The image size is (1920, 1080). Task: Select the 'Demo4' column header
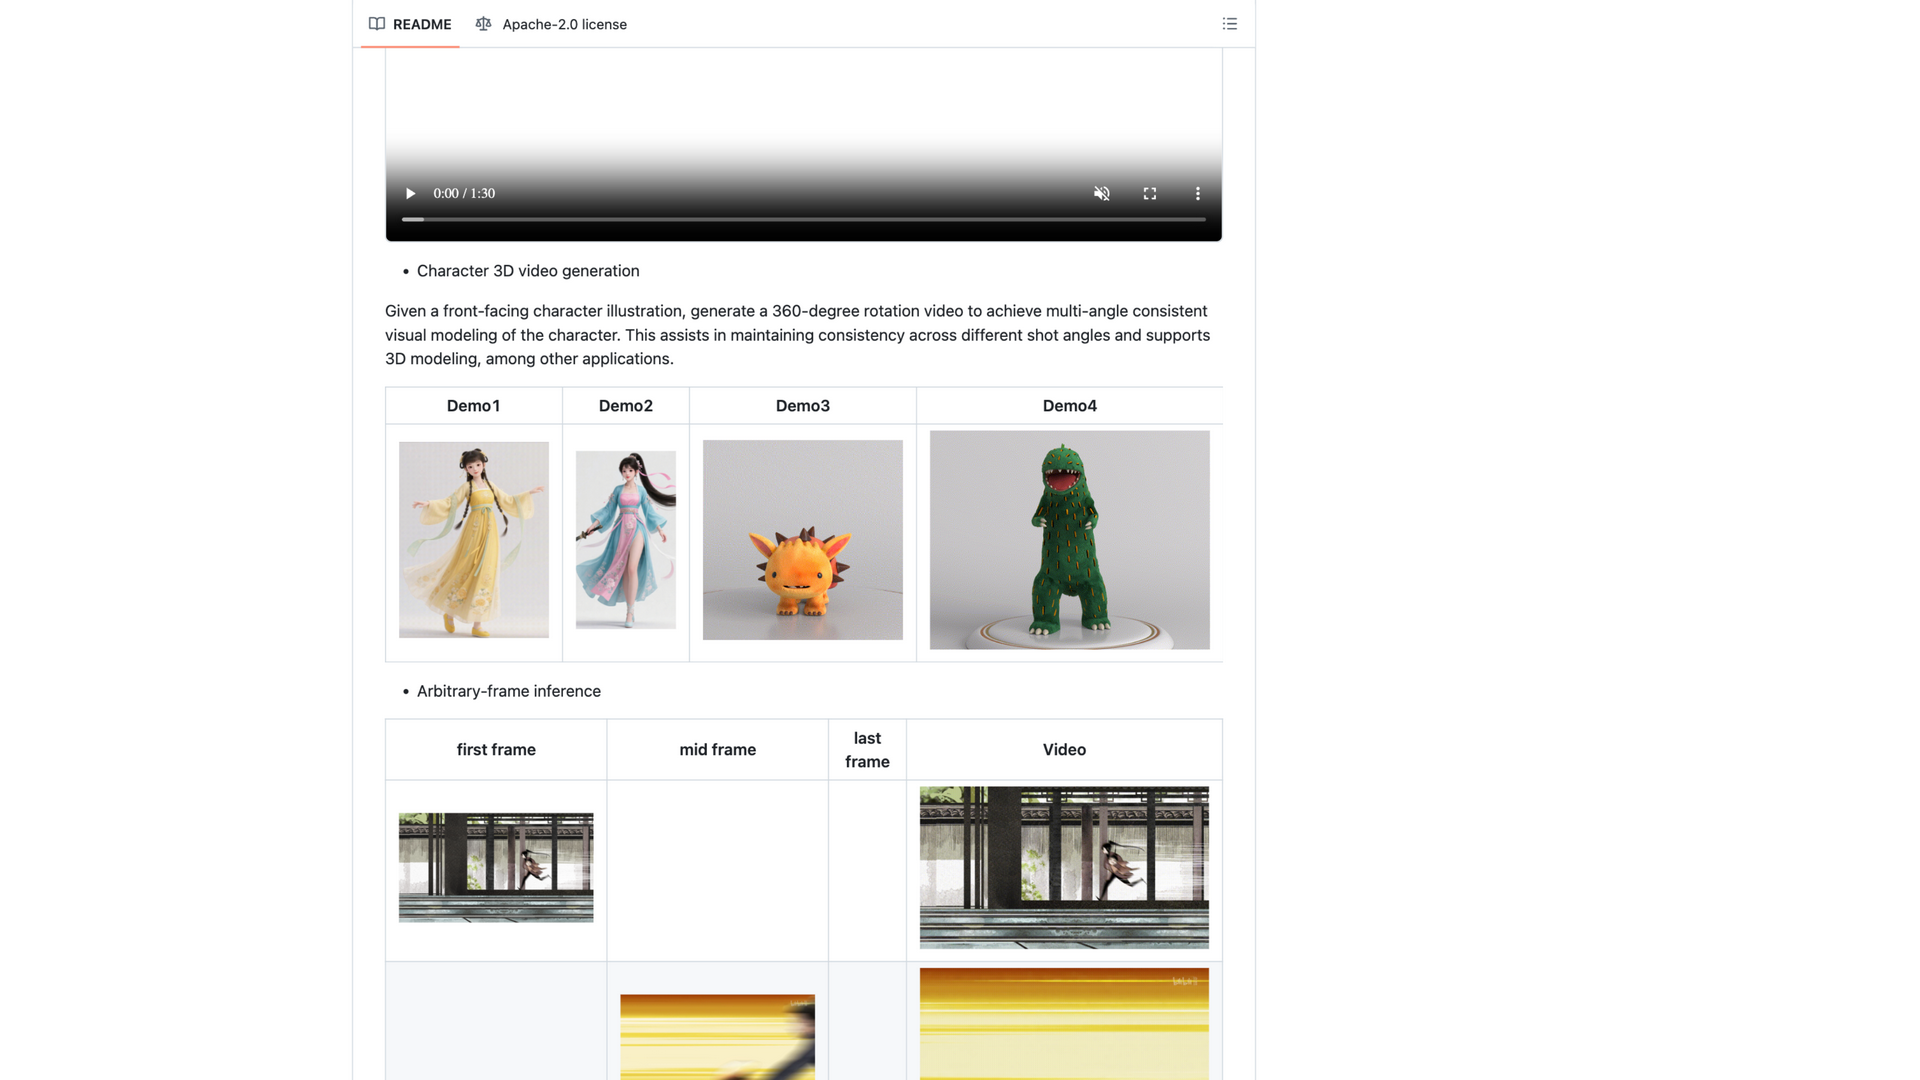point(1070,406)
